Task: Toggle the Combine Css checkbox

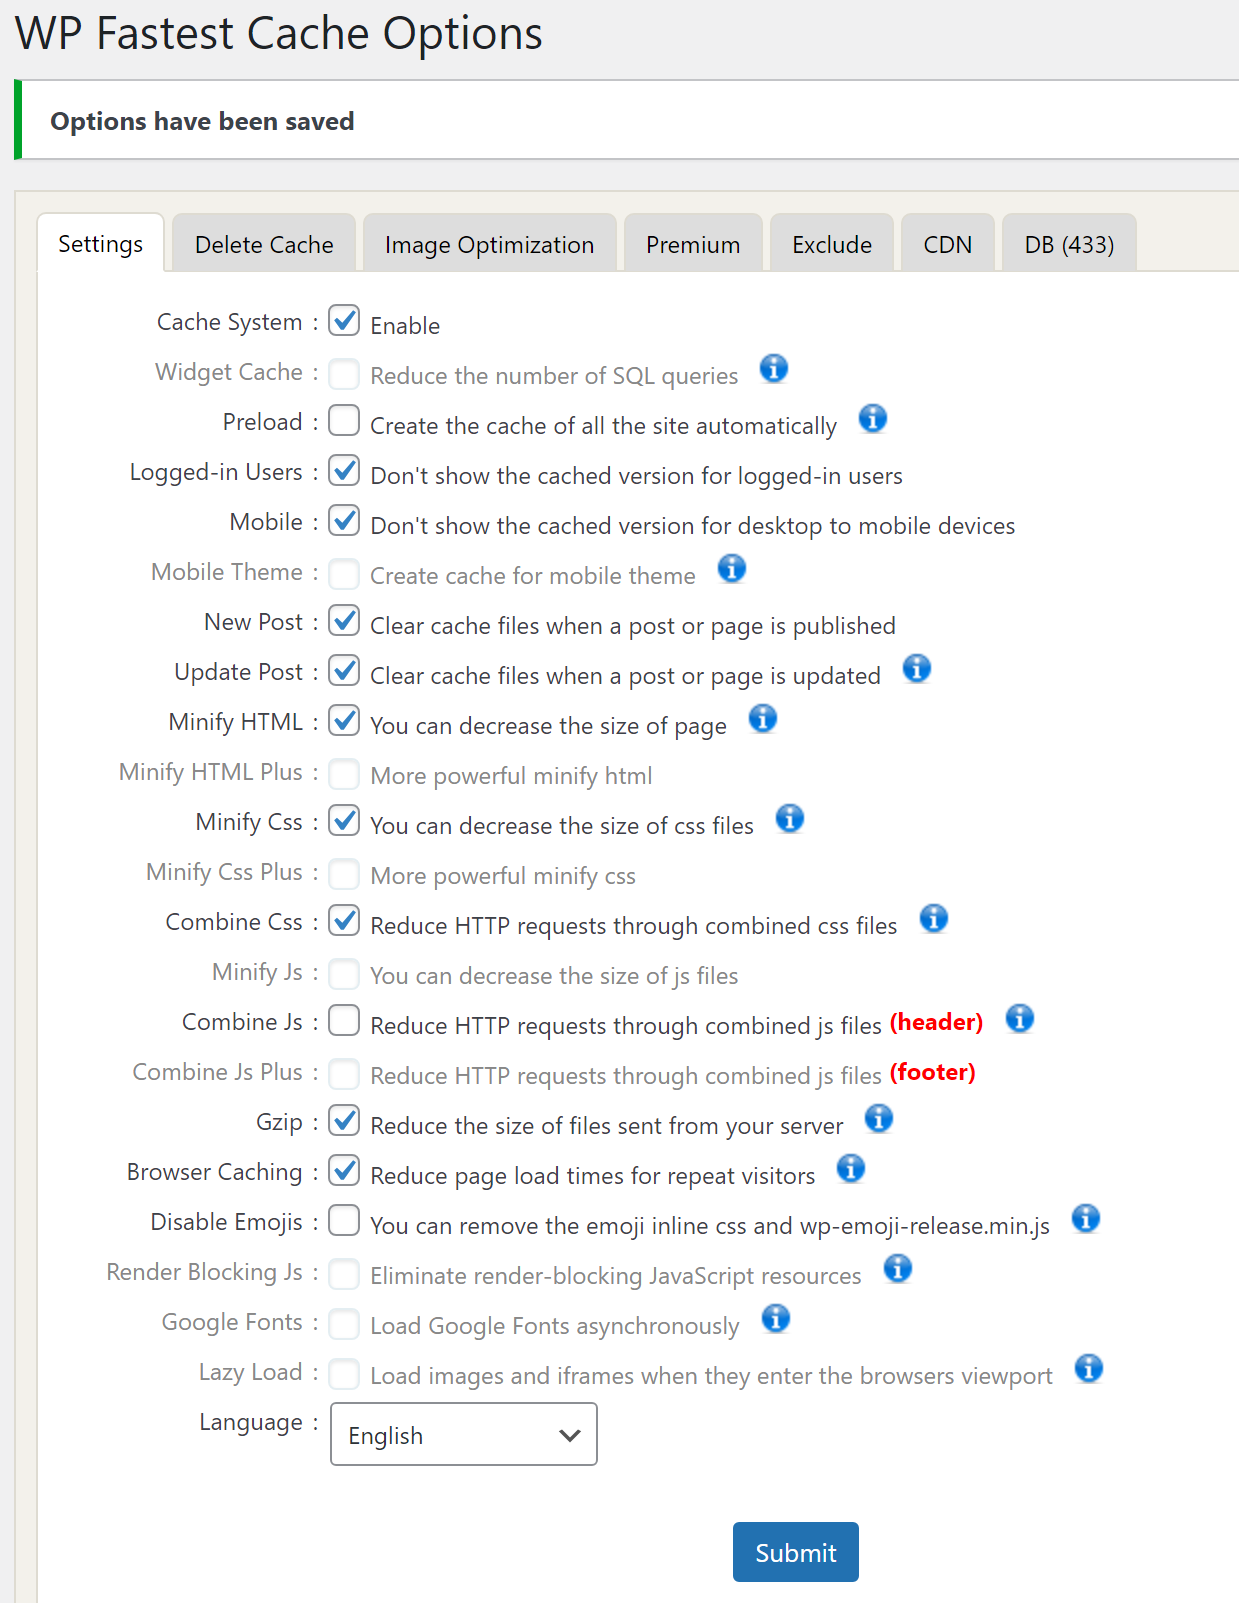Action: 344,920
